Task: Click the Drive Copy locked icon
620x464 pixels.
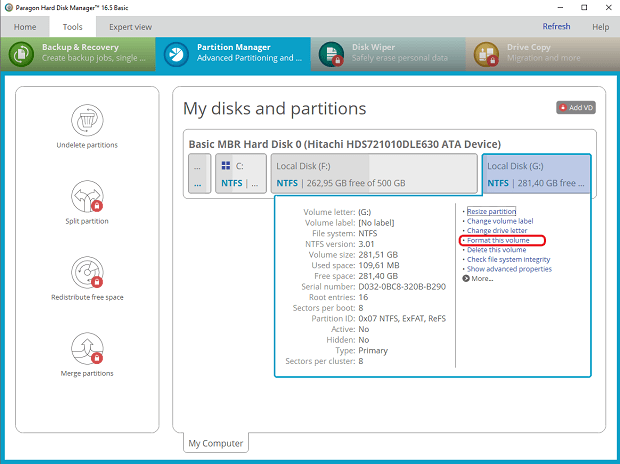Action: 486,54
